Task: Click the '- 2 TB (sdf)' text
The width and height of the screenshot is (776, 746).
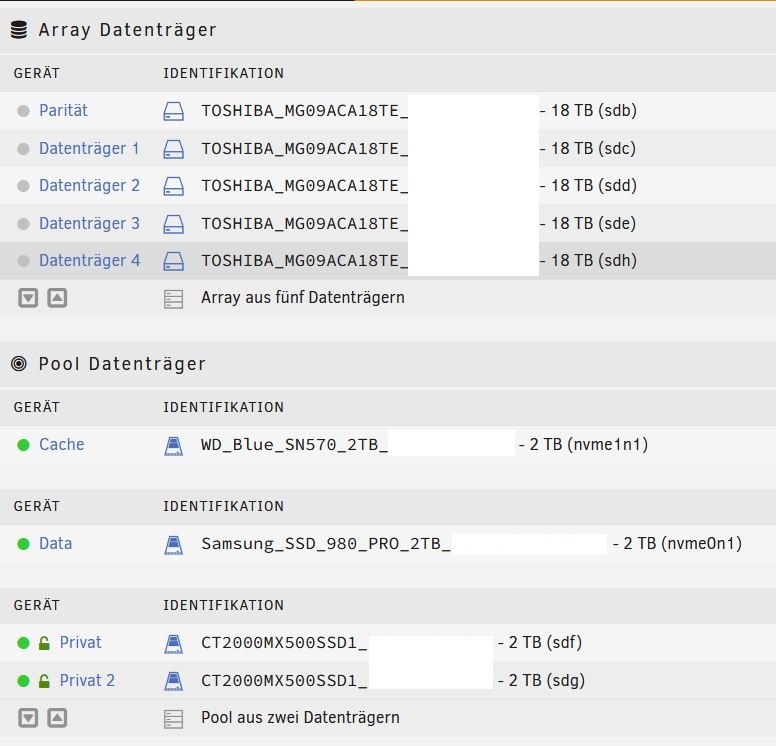Action: point(540,643)
